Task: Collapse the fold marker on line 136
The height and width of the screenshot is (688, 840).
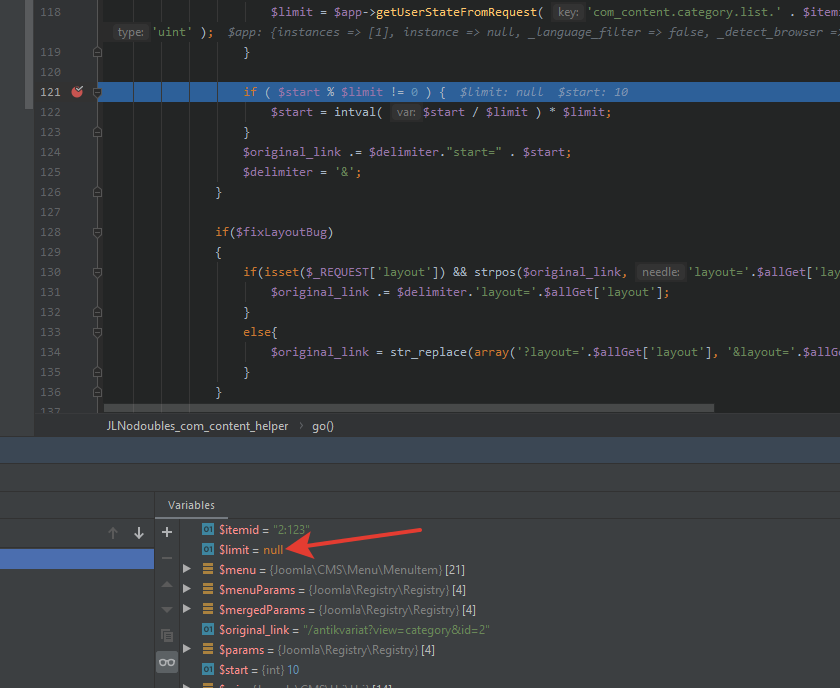Action: tap(98, 392)
